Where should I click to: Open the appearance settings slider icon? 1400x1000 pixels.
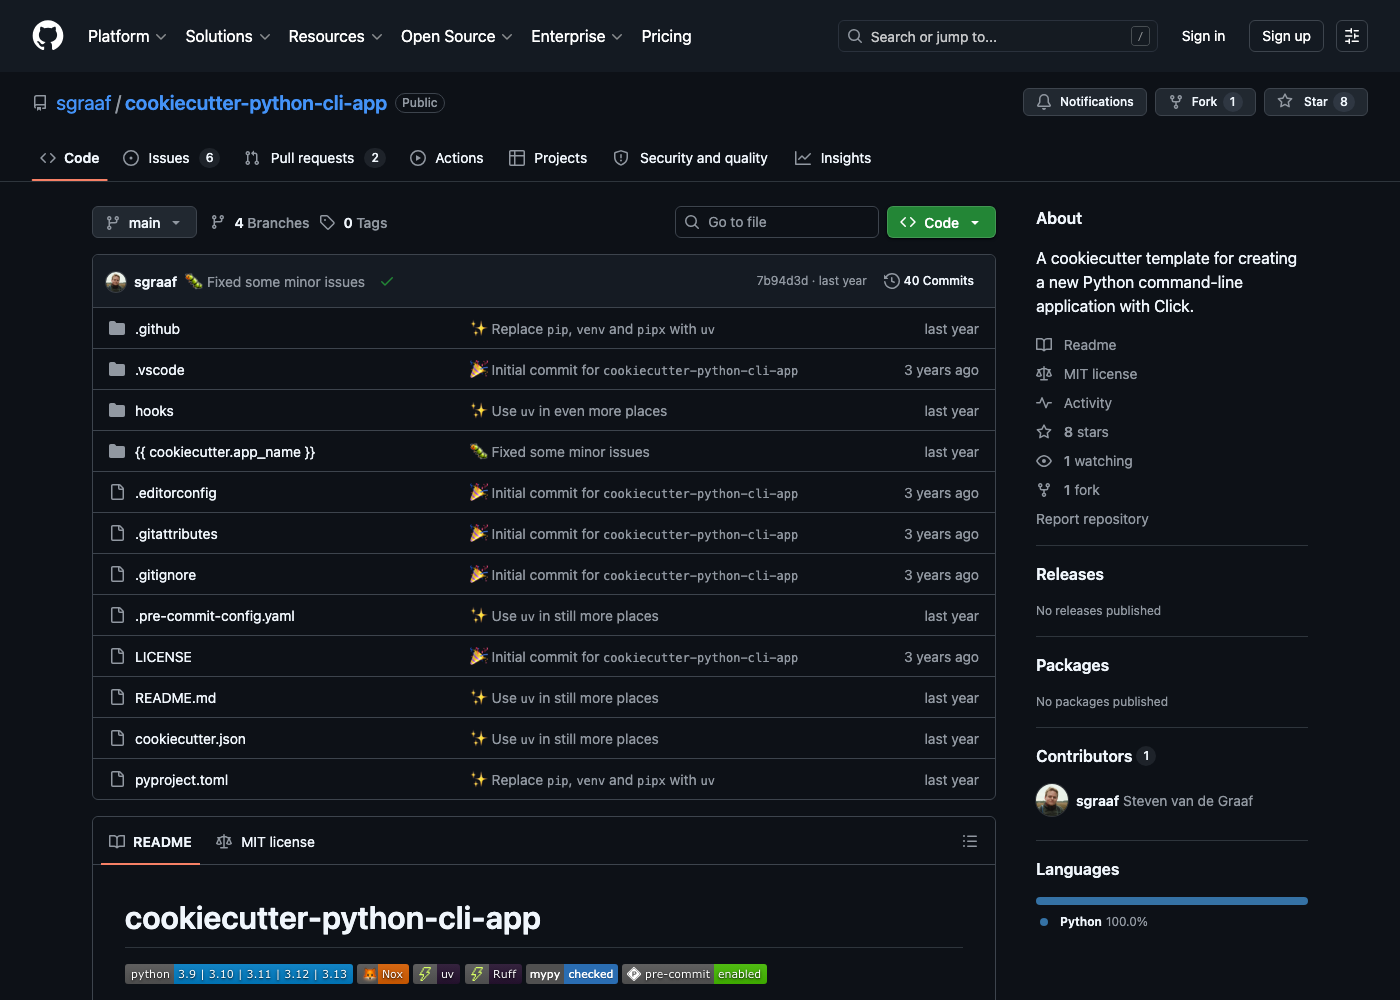tap(1352, 36)
